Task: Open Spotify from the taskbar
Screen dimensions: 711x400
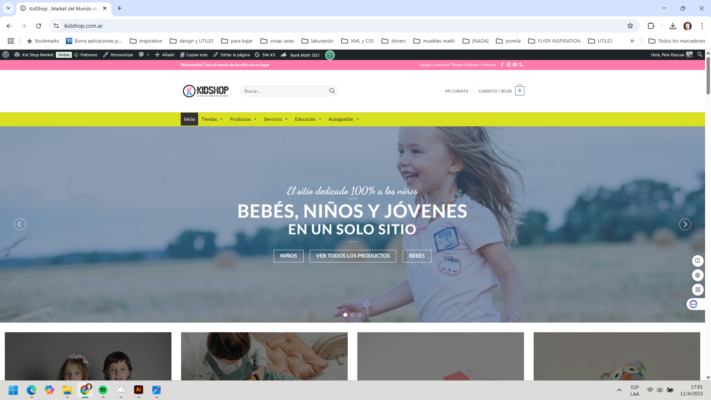Action: [x=103, y=390]
